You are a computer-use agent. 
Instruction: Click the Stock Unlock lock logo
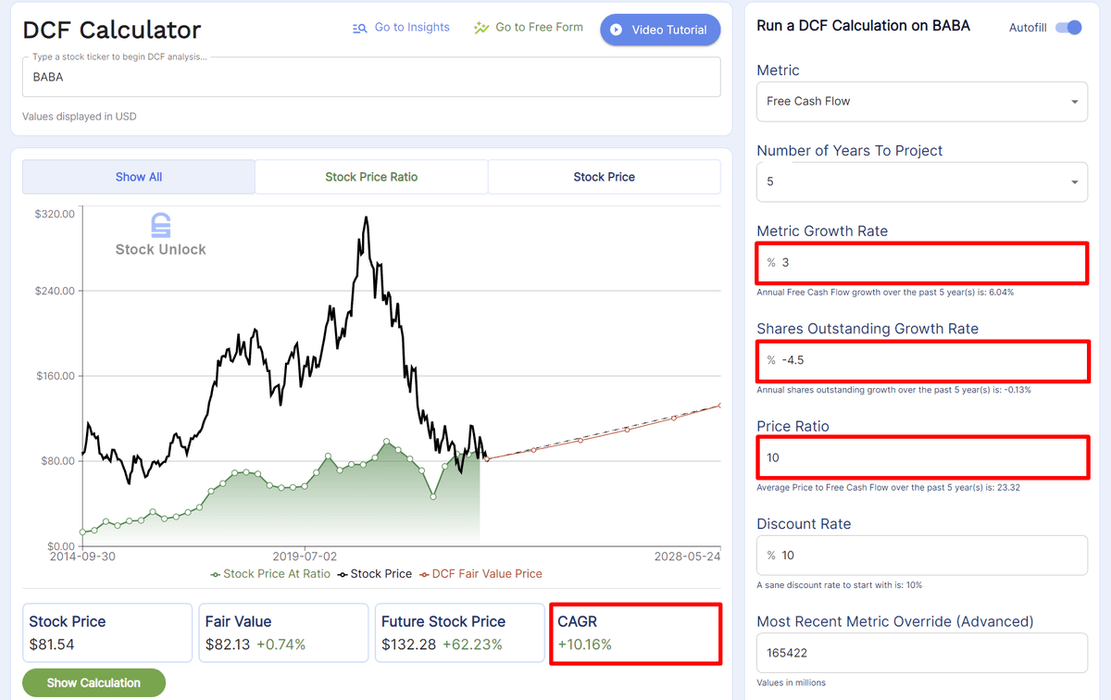click(160, 225)
